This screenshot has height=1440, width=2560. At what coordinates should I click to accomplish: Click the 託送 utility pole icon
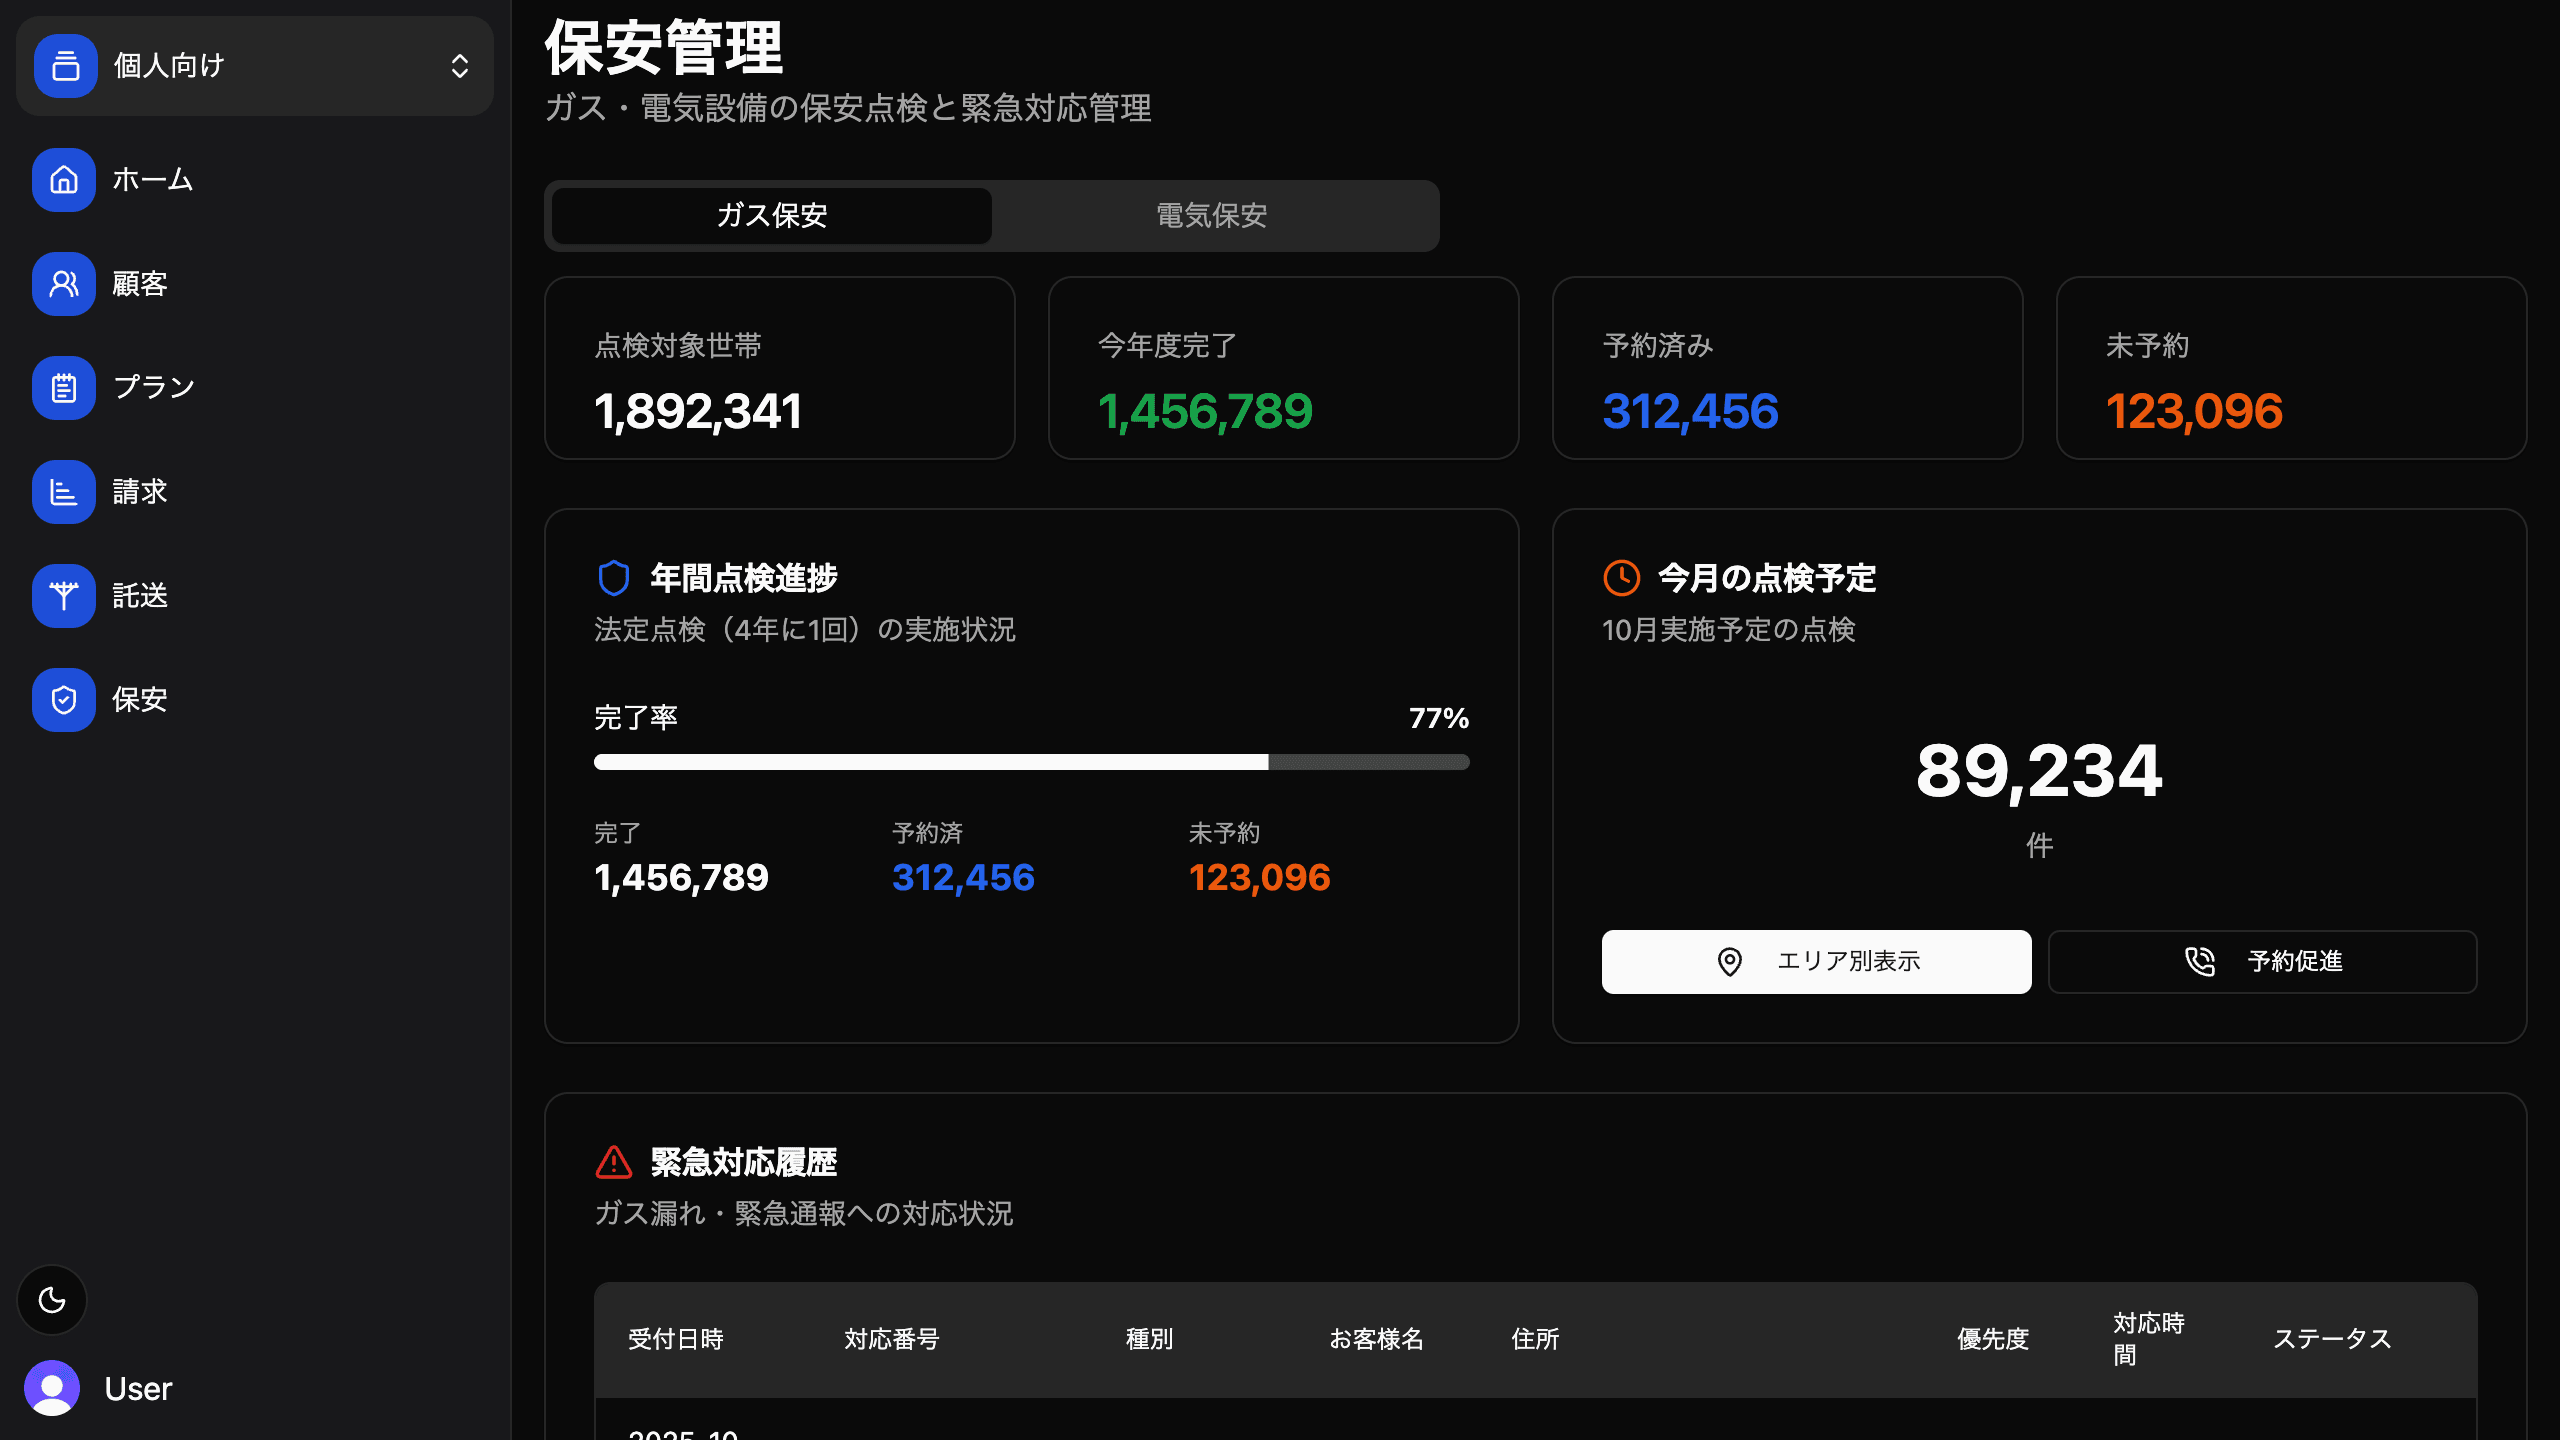tap(64, 596)
